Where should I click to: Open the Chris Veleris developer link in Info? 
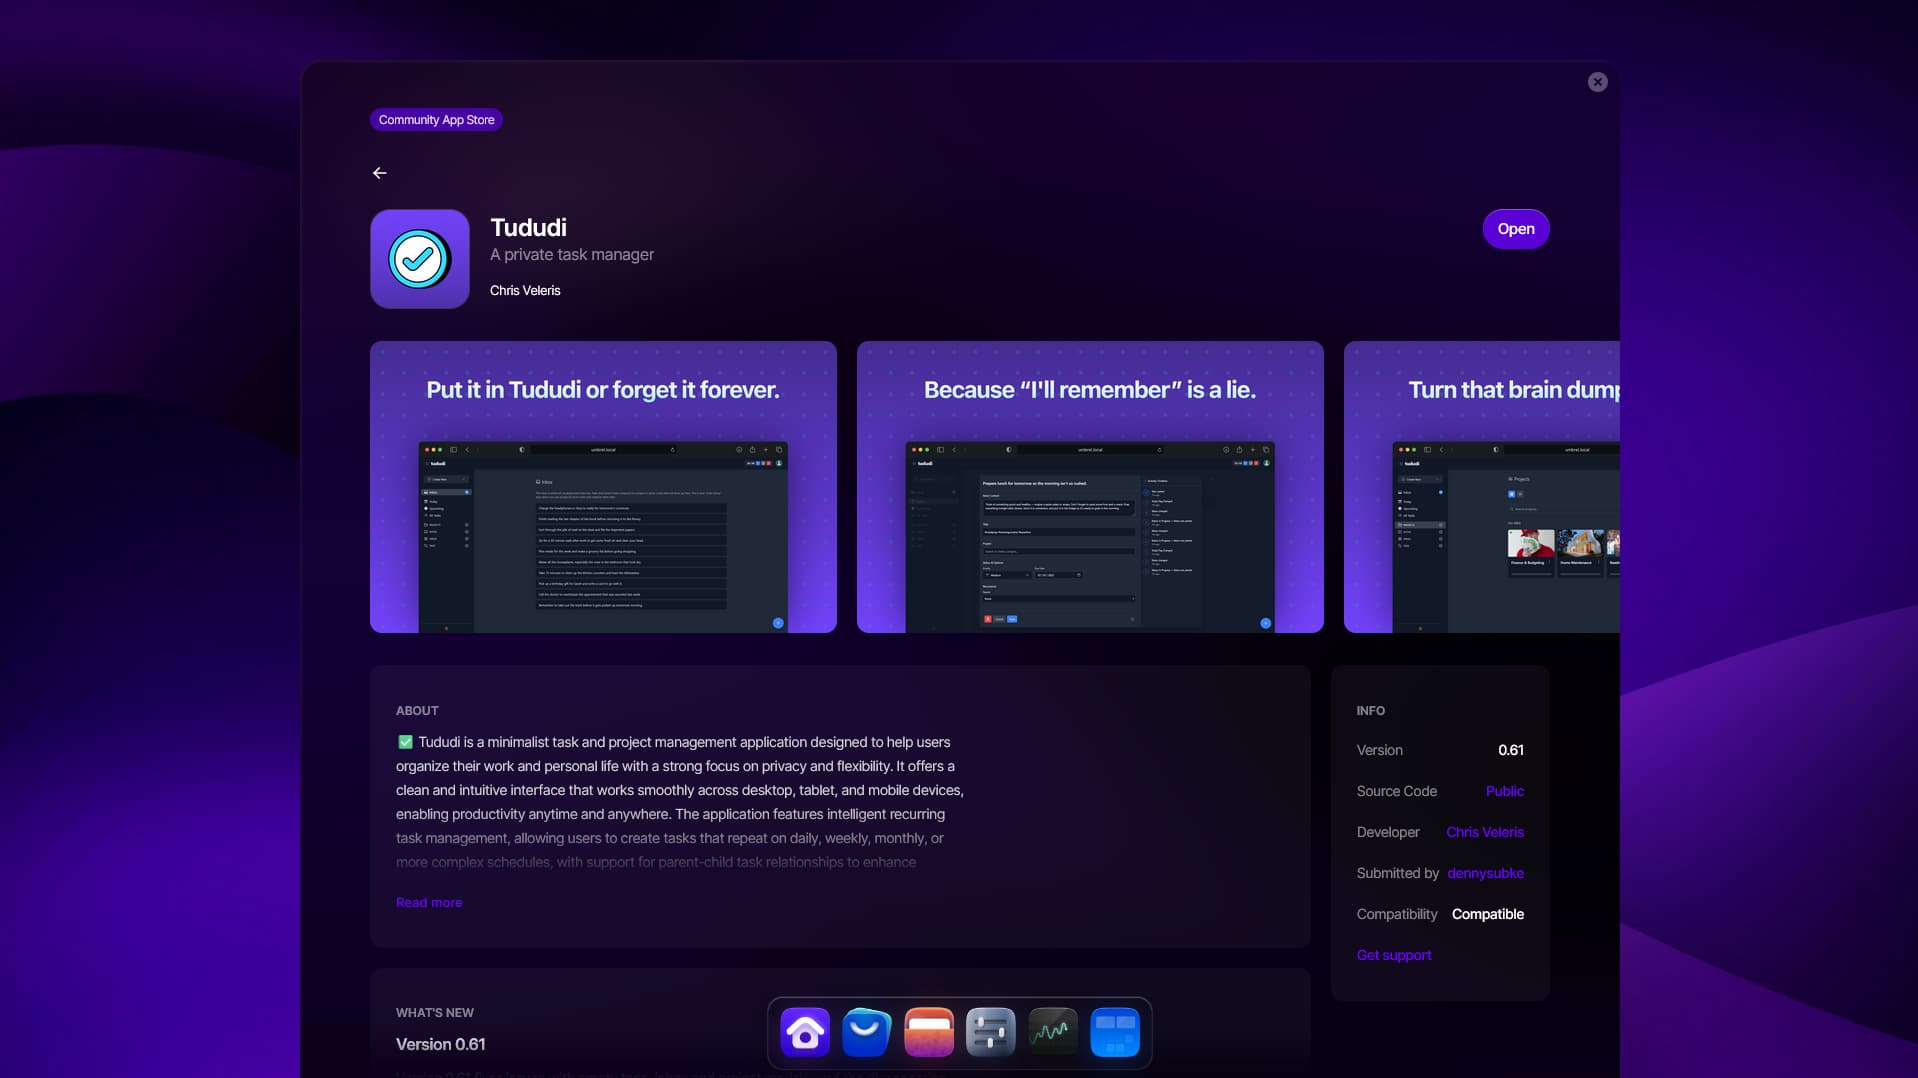pos(1485,832)
